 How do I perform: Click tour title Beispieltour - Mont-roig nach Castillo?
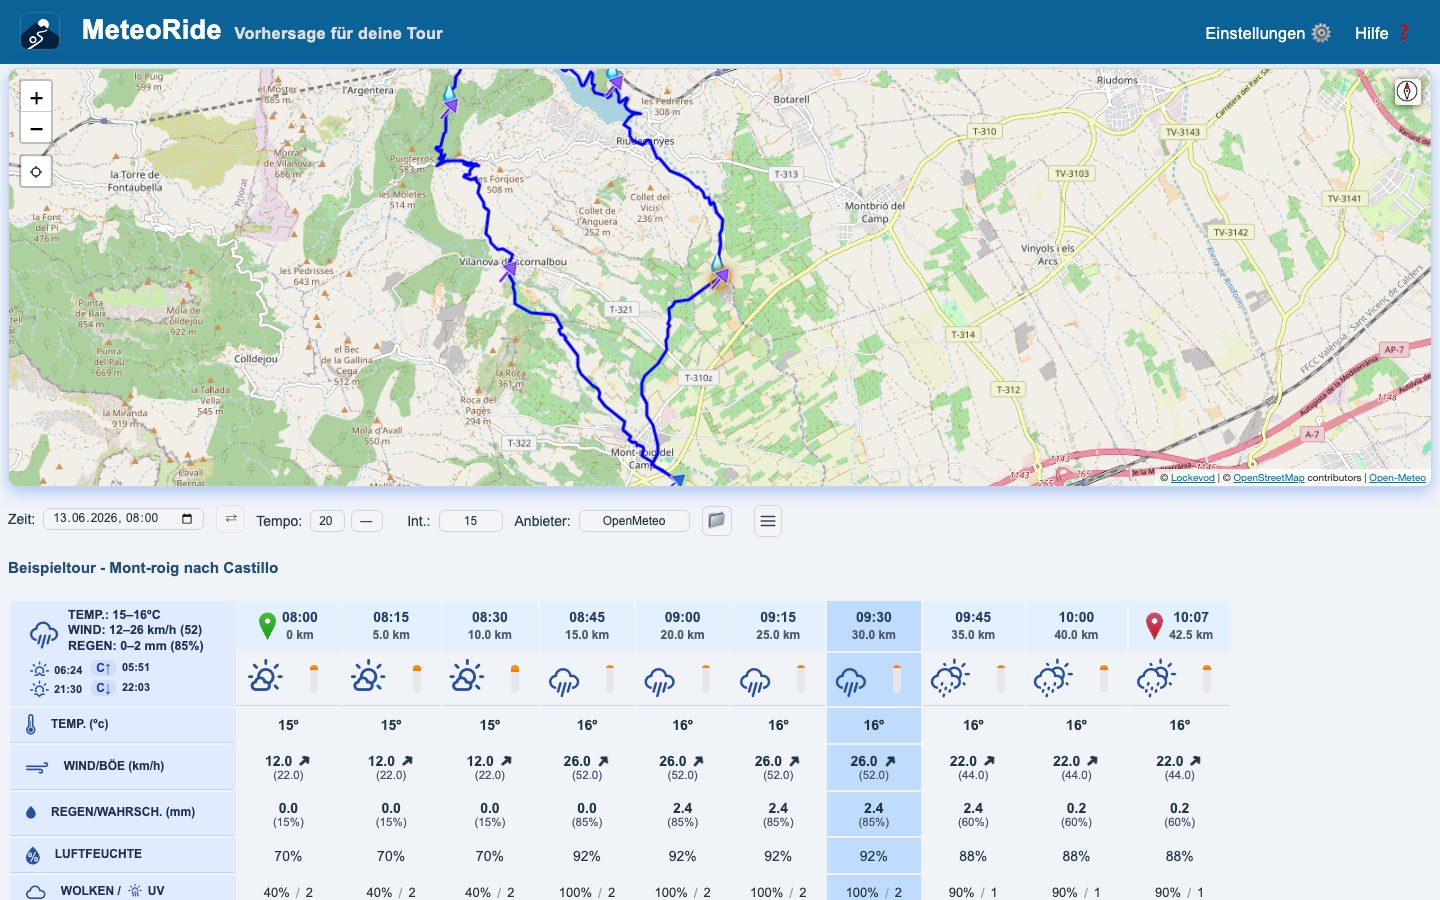point(143,568)
